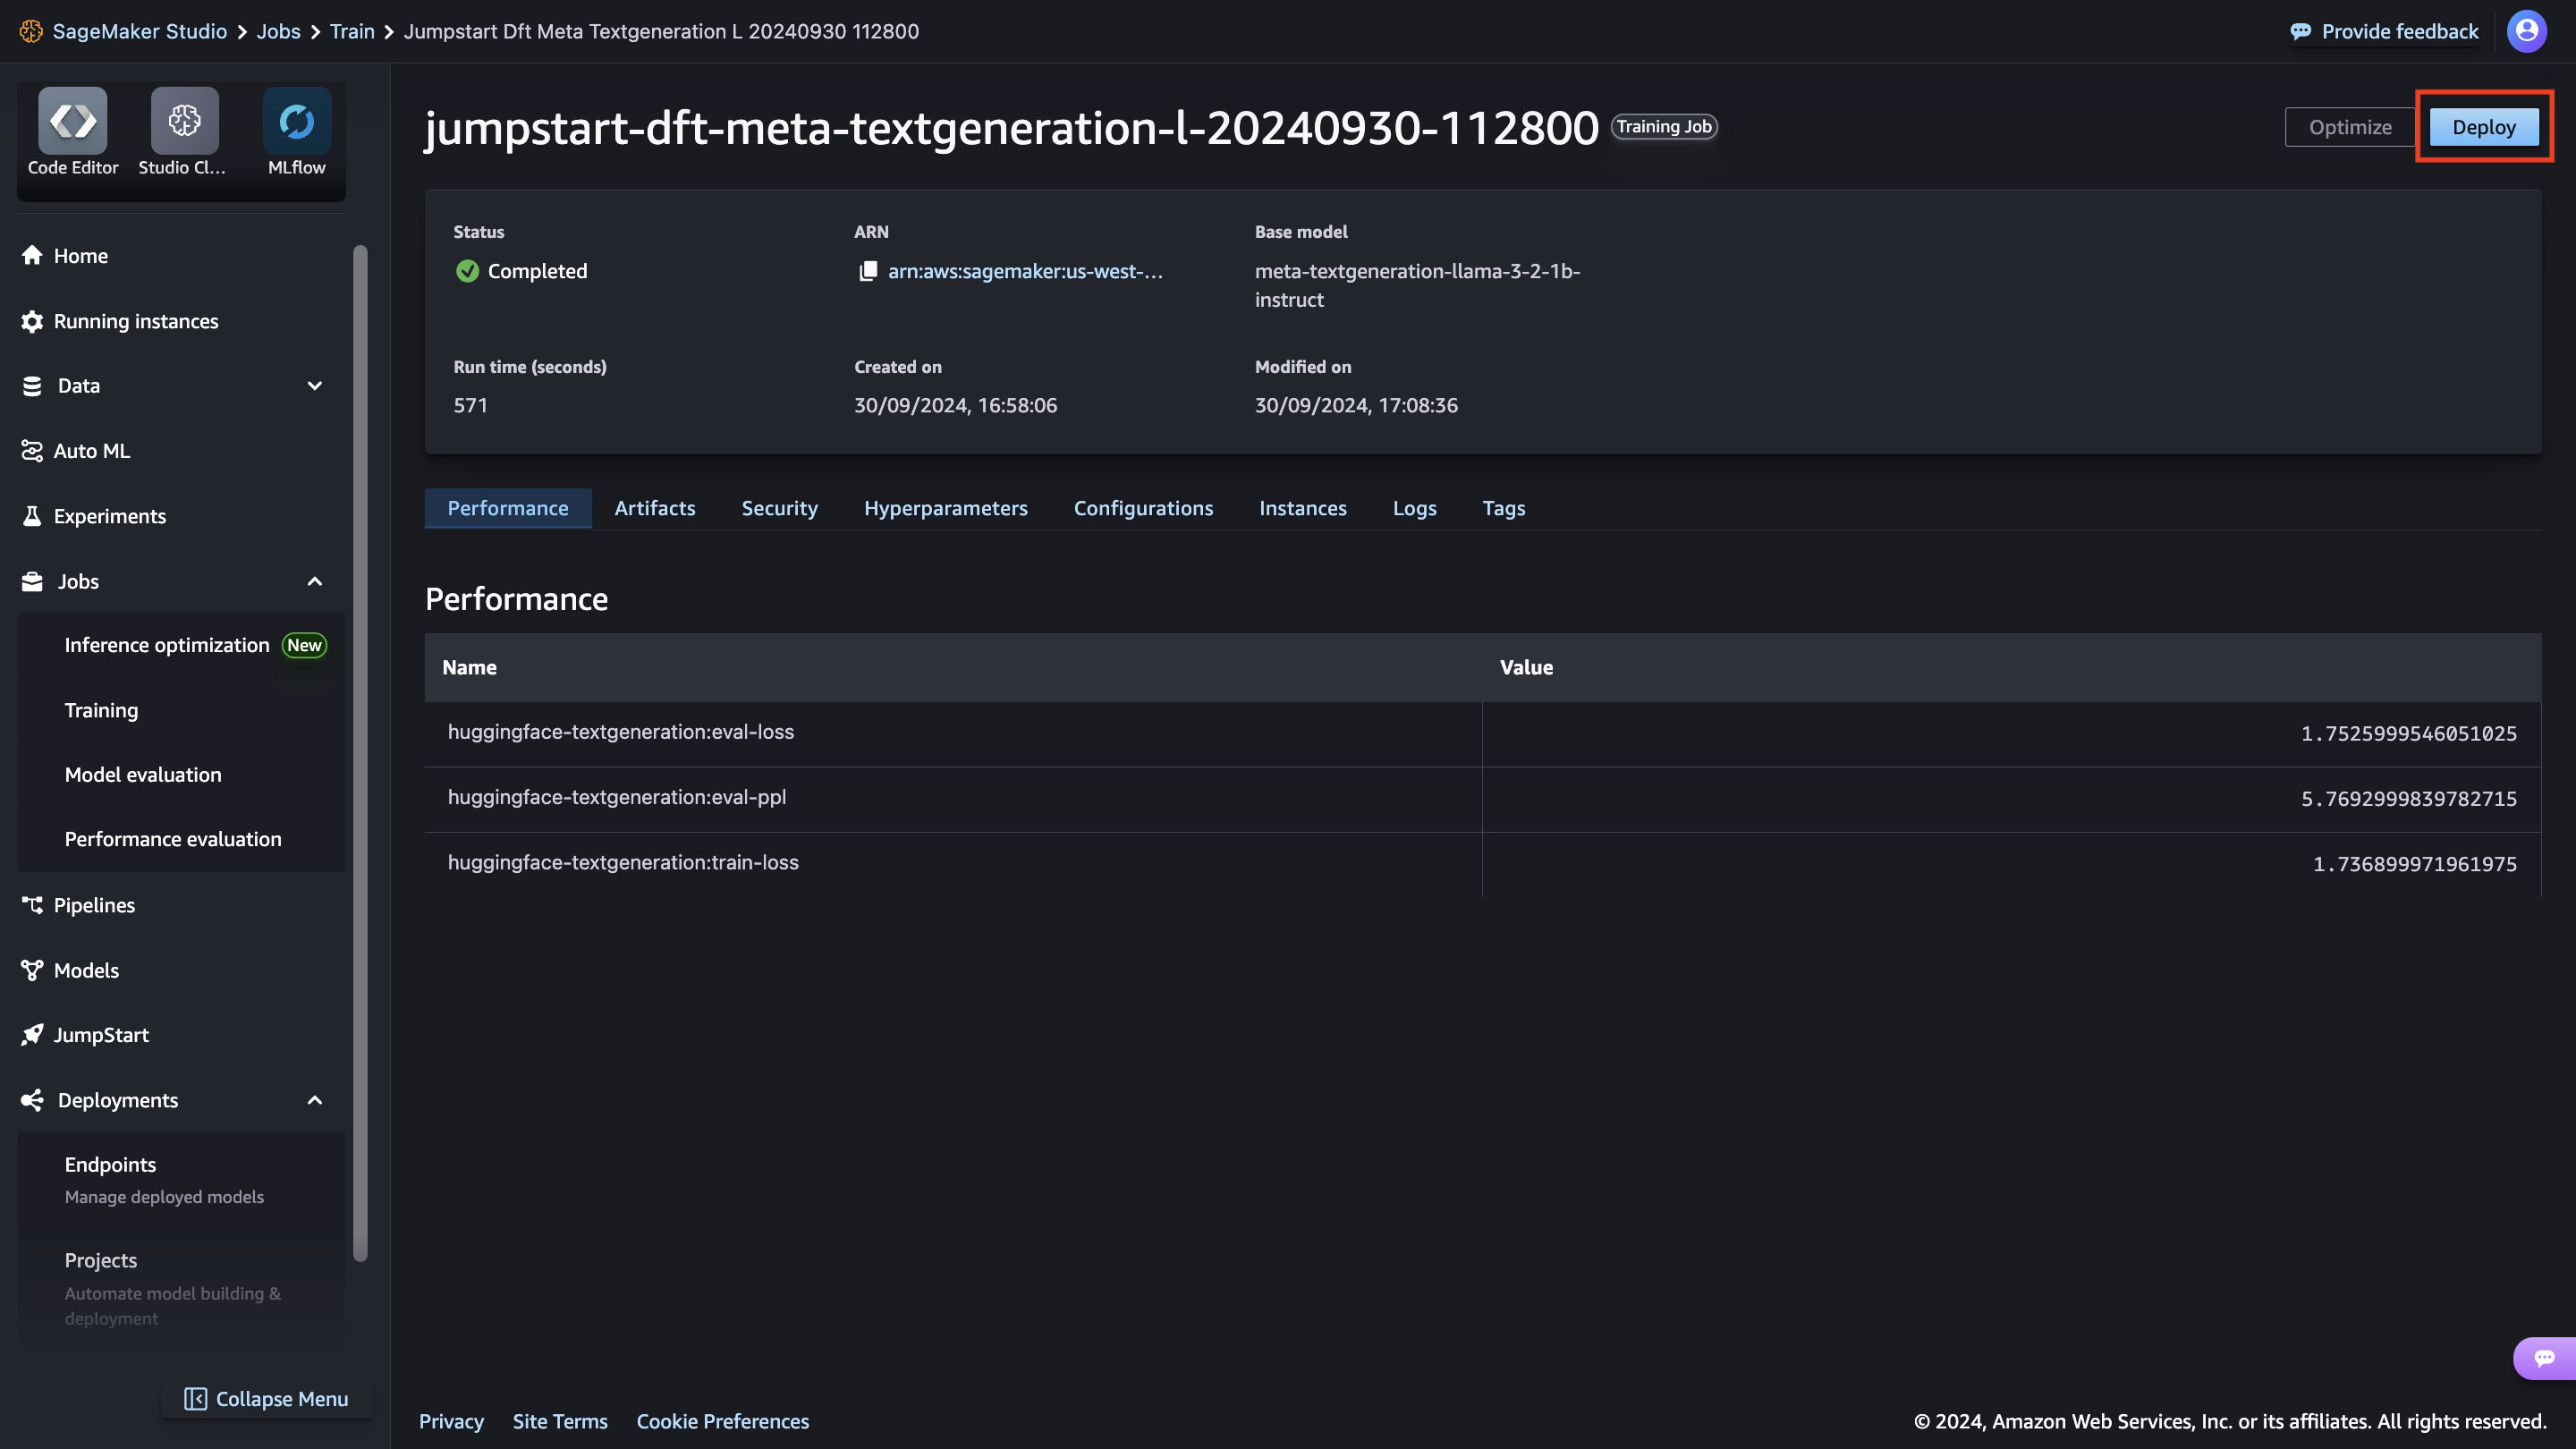Click the Deploy button
Image resolution: width=2576 pixels, height=1449 pixels.
click(x=2485, y=126)
